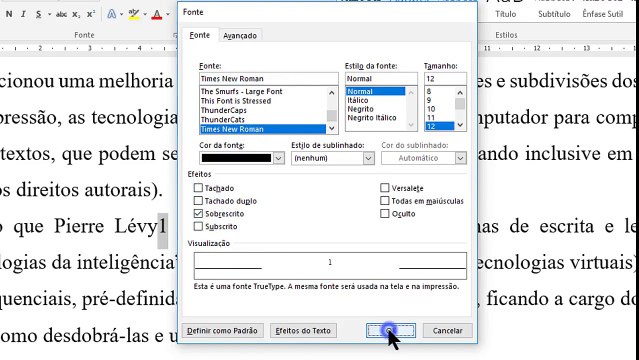Toggle italic formatting in the ribbon
This screenshot has width=639, height=360.
point(23,14)
